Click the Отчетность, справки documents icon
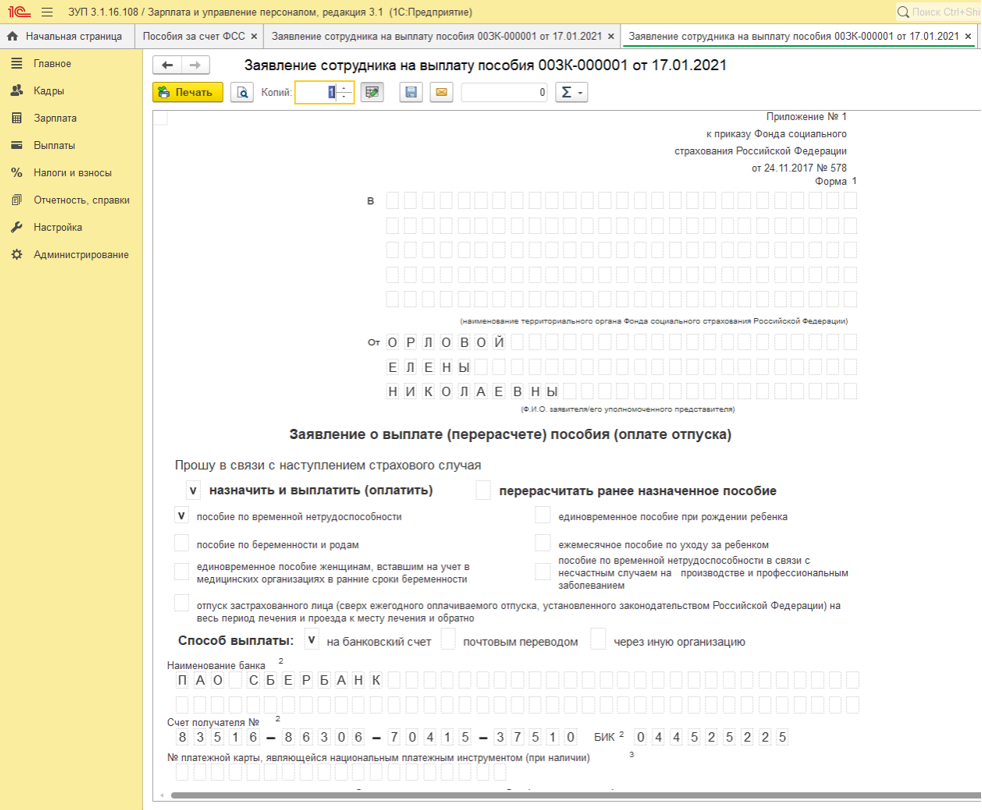982x810 pixels. [x=17, y=200]
